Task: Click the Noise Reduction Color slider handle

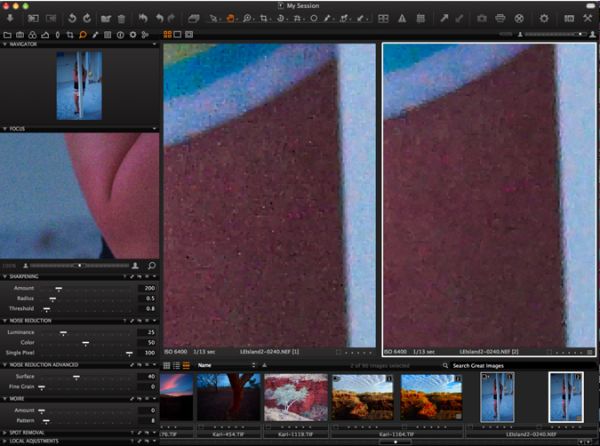Action: (x=86, y=343)
